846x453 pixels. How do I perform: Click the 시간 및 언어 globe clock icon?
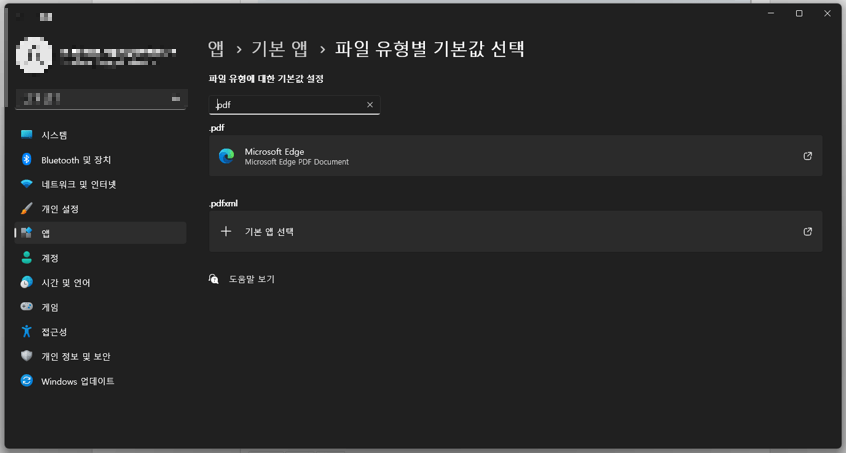click(26, 282)
